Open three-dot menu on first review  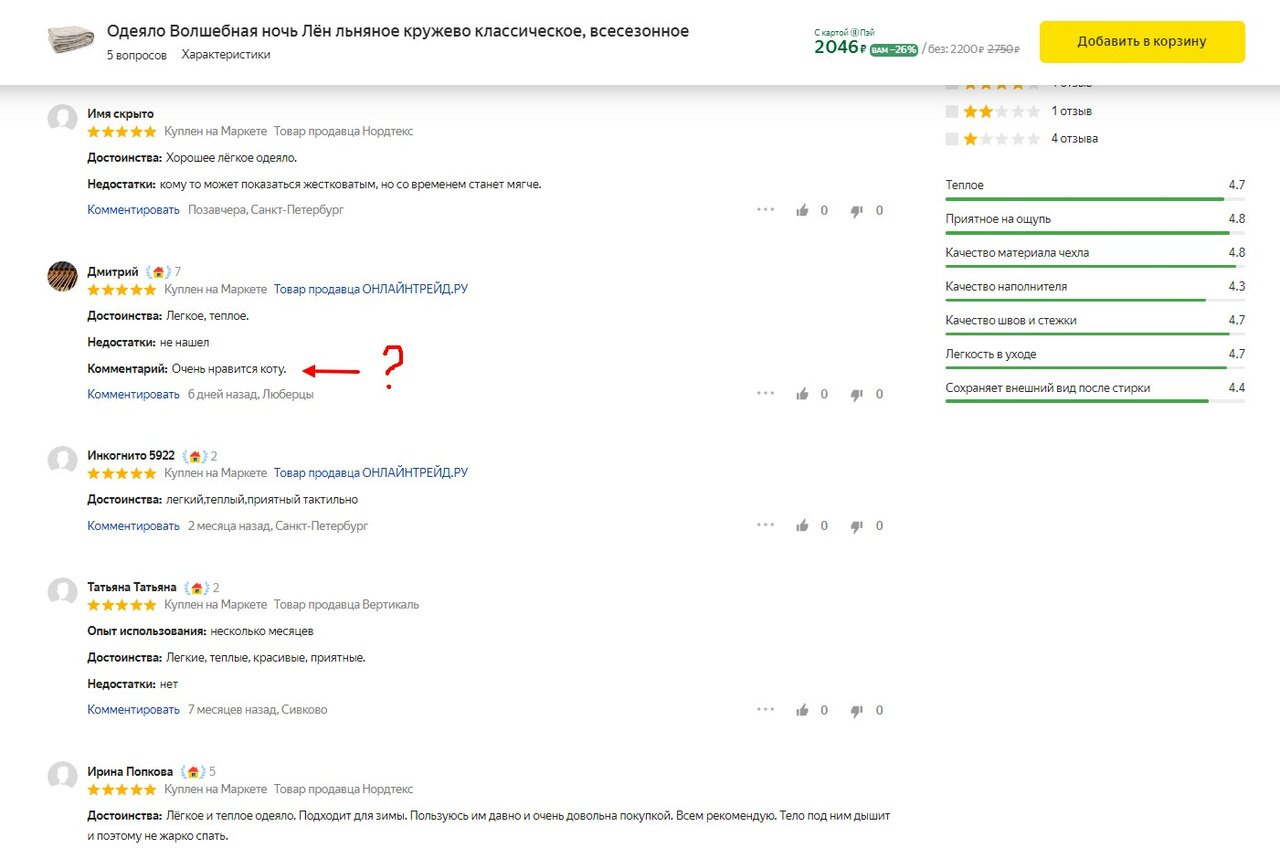tap(766, 210)
